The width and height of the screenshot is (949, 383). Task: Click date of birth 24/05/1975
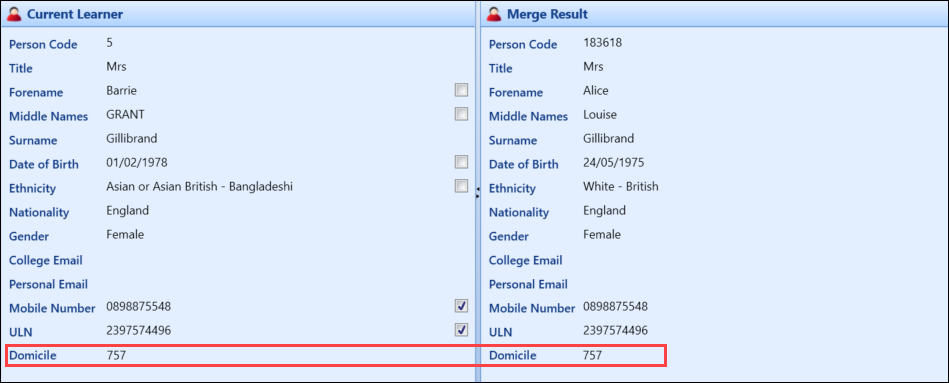click(613, 163)
